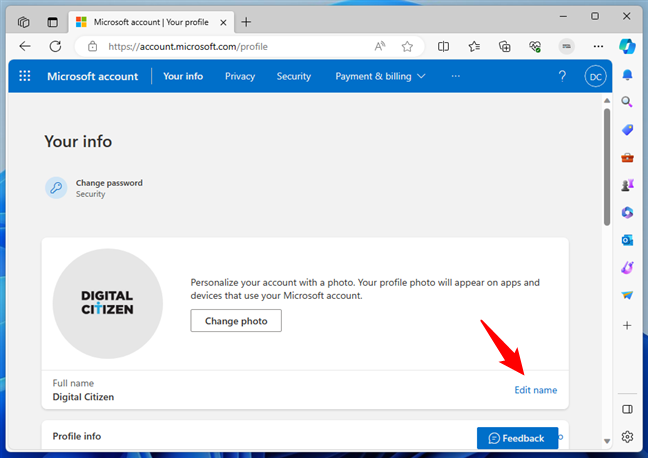648x458 pixels.
Task: Click the Edit name link
Action: tap(536, 390)
